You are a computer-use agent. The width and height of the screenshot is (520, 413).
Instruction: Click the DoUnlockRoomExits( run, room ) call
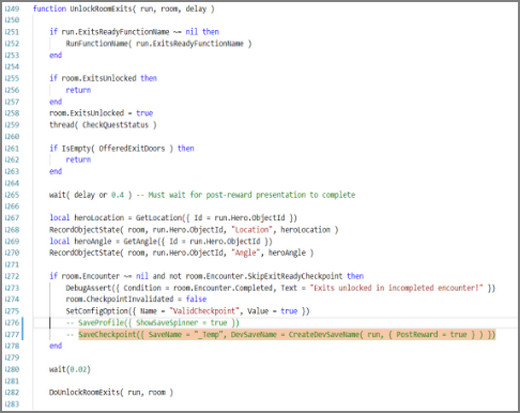111,392
